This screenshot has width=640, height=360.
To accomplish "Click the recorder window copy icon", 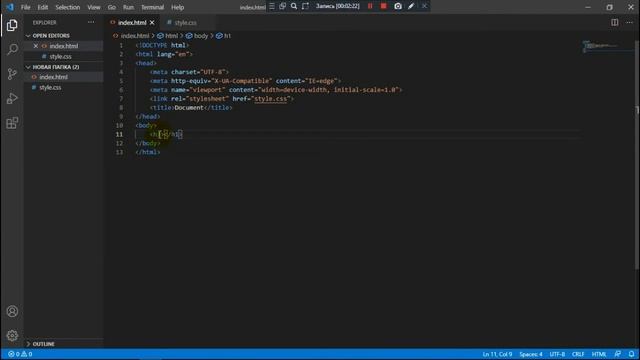I will 282,6.
